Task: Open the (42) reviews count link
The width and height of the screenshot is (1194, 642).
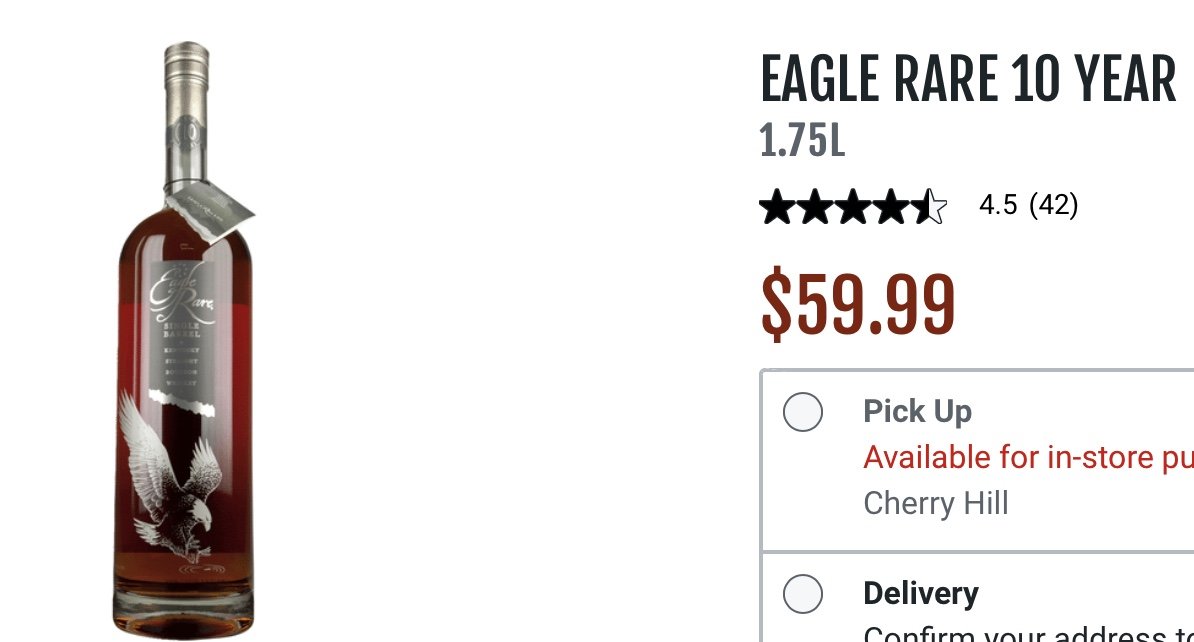Action: (x=1053, y=205)
